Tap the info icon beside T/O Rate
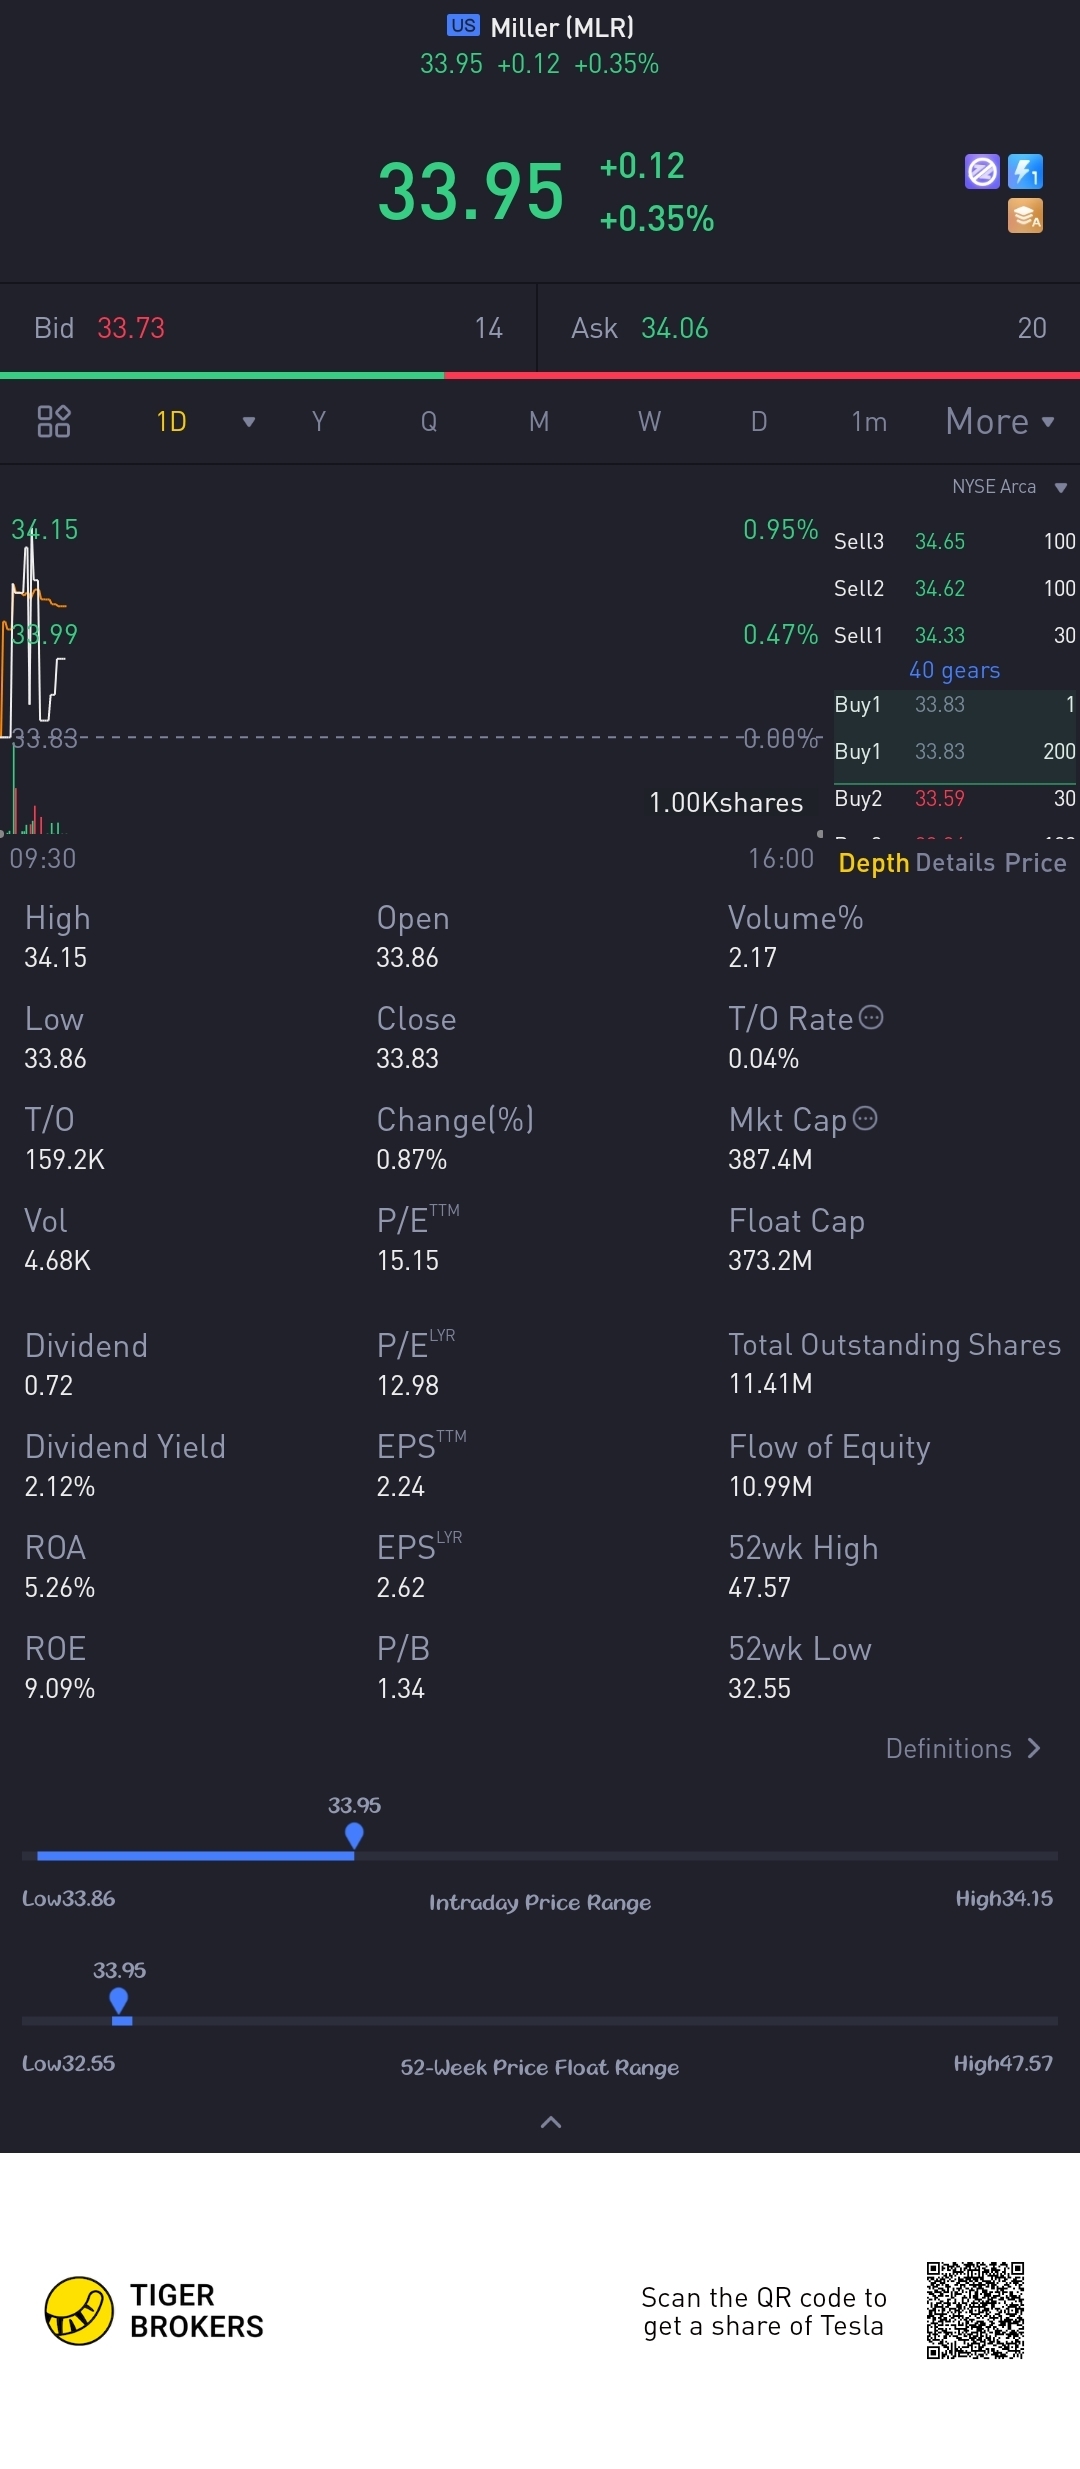Screen dimensions: 1080x2469 click(872, 1018)
